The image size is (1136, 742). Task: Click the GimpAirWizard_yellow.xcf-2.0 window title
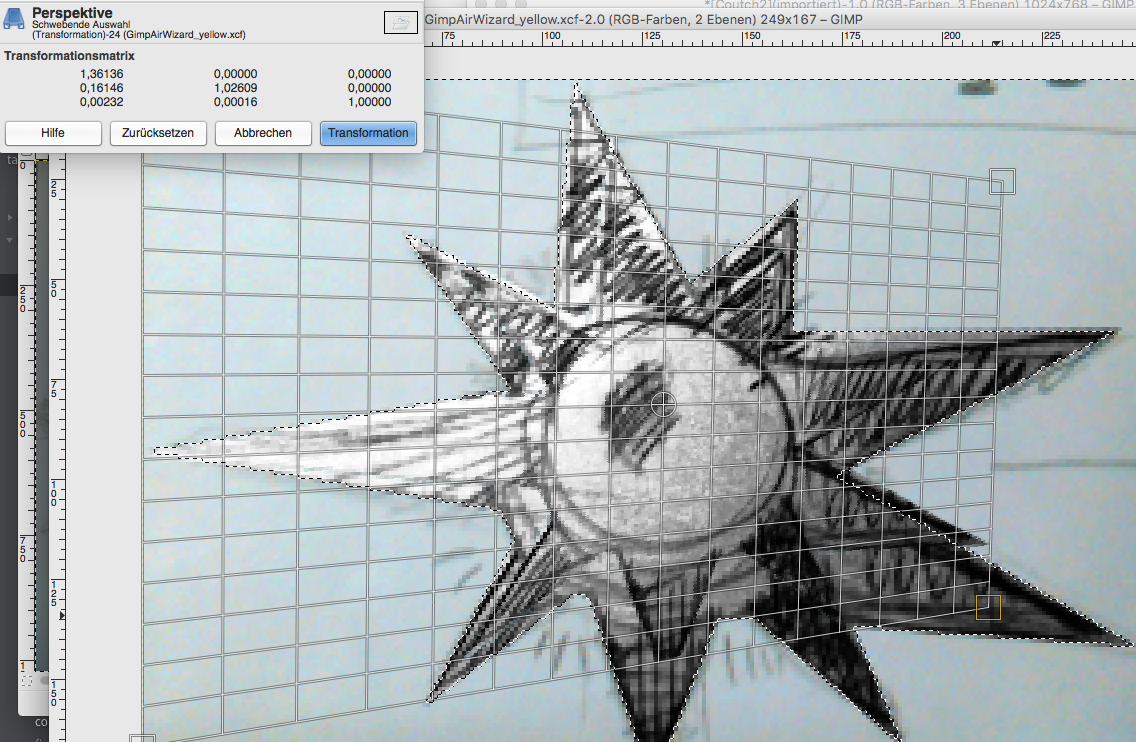pyautogui.click(x=643, y=20)
